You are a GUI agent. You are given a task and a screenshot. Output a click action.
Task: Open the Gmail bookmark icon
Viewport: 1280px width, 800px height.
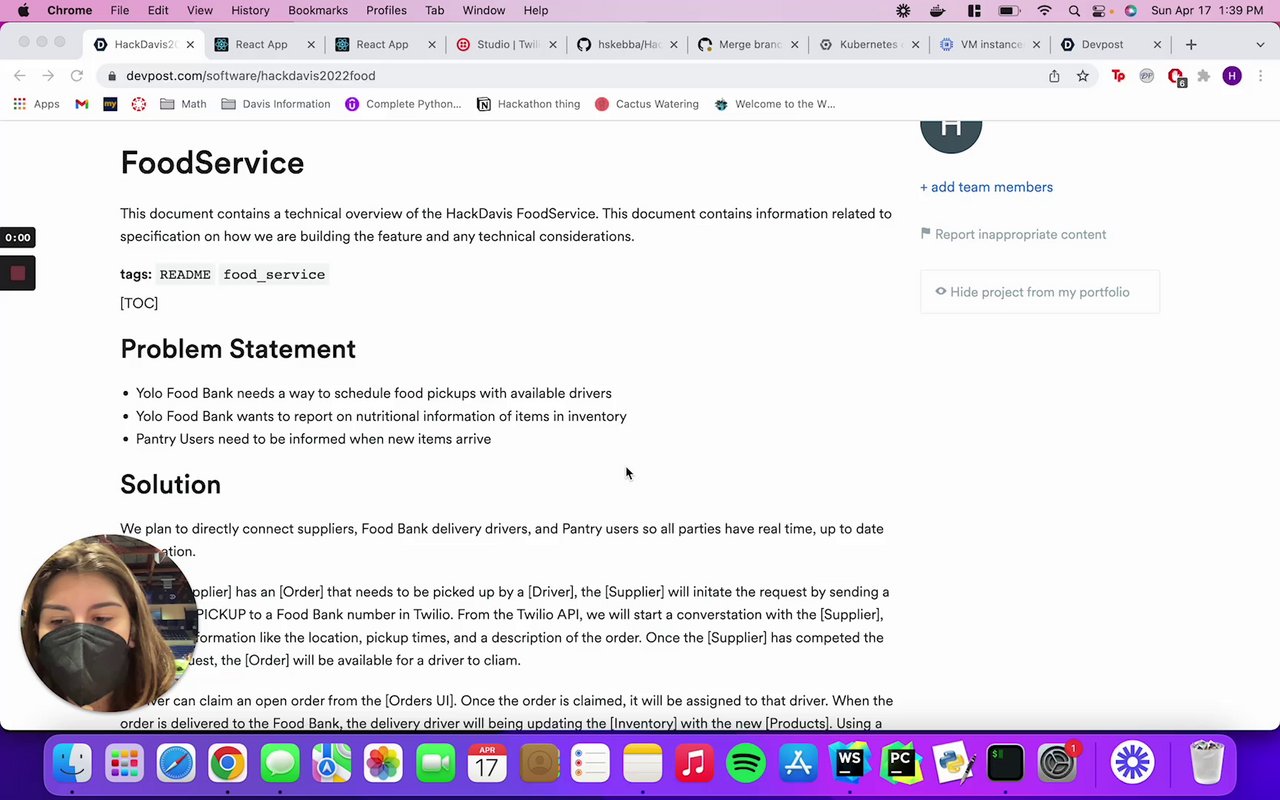click(82, 104)
